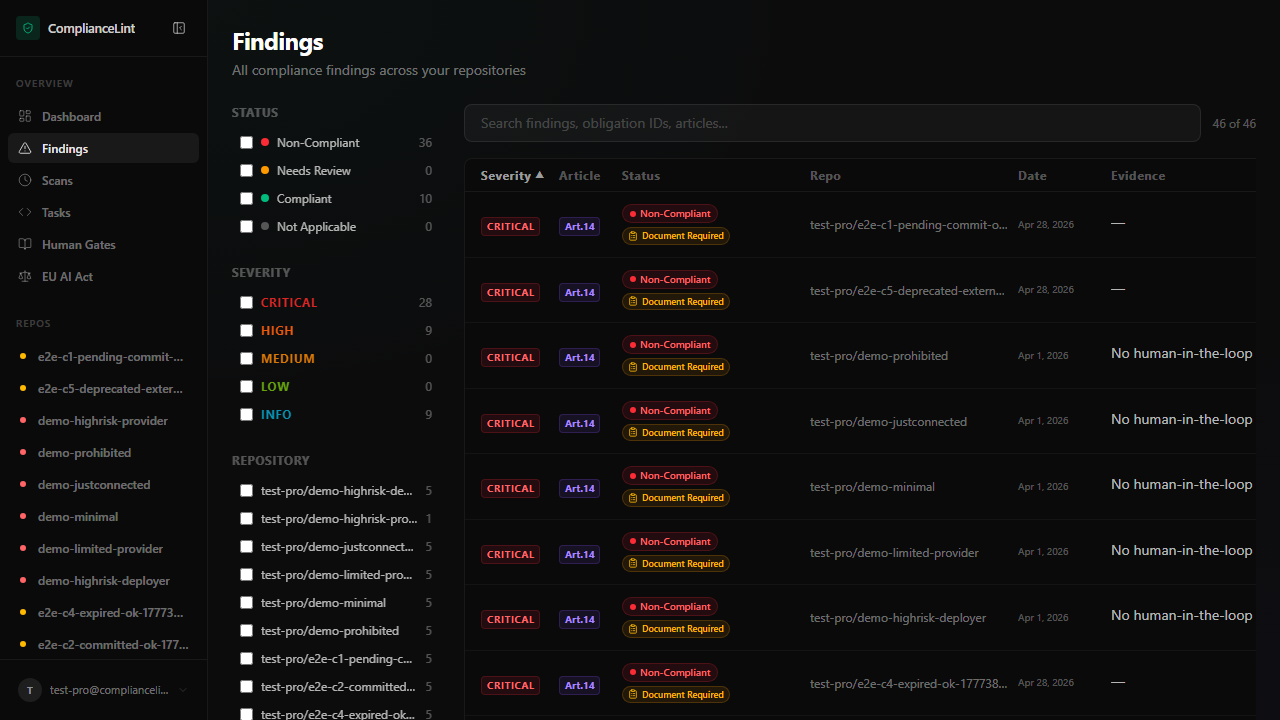Image resolution: width=1280 pixels, height=720 pixels.
Task: Check the Non-Compliant status filter
Action: 246,143
